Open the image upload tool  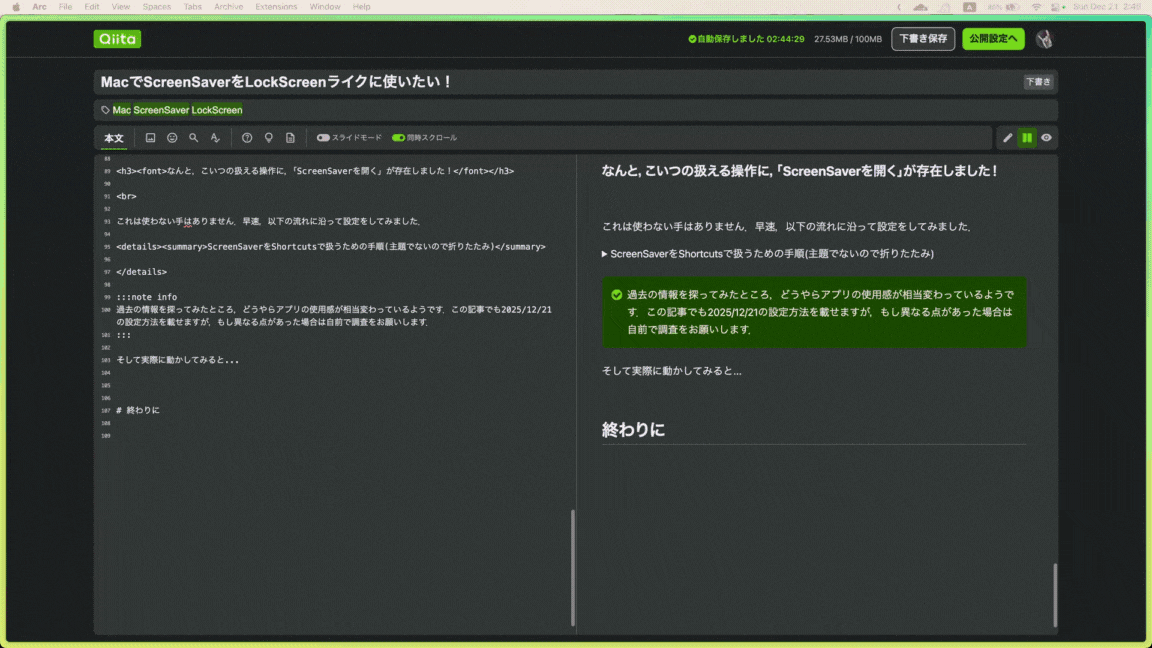pyautogui.click(x=150, y=137)
